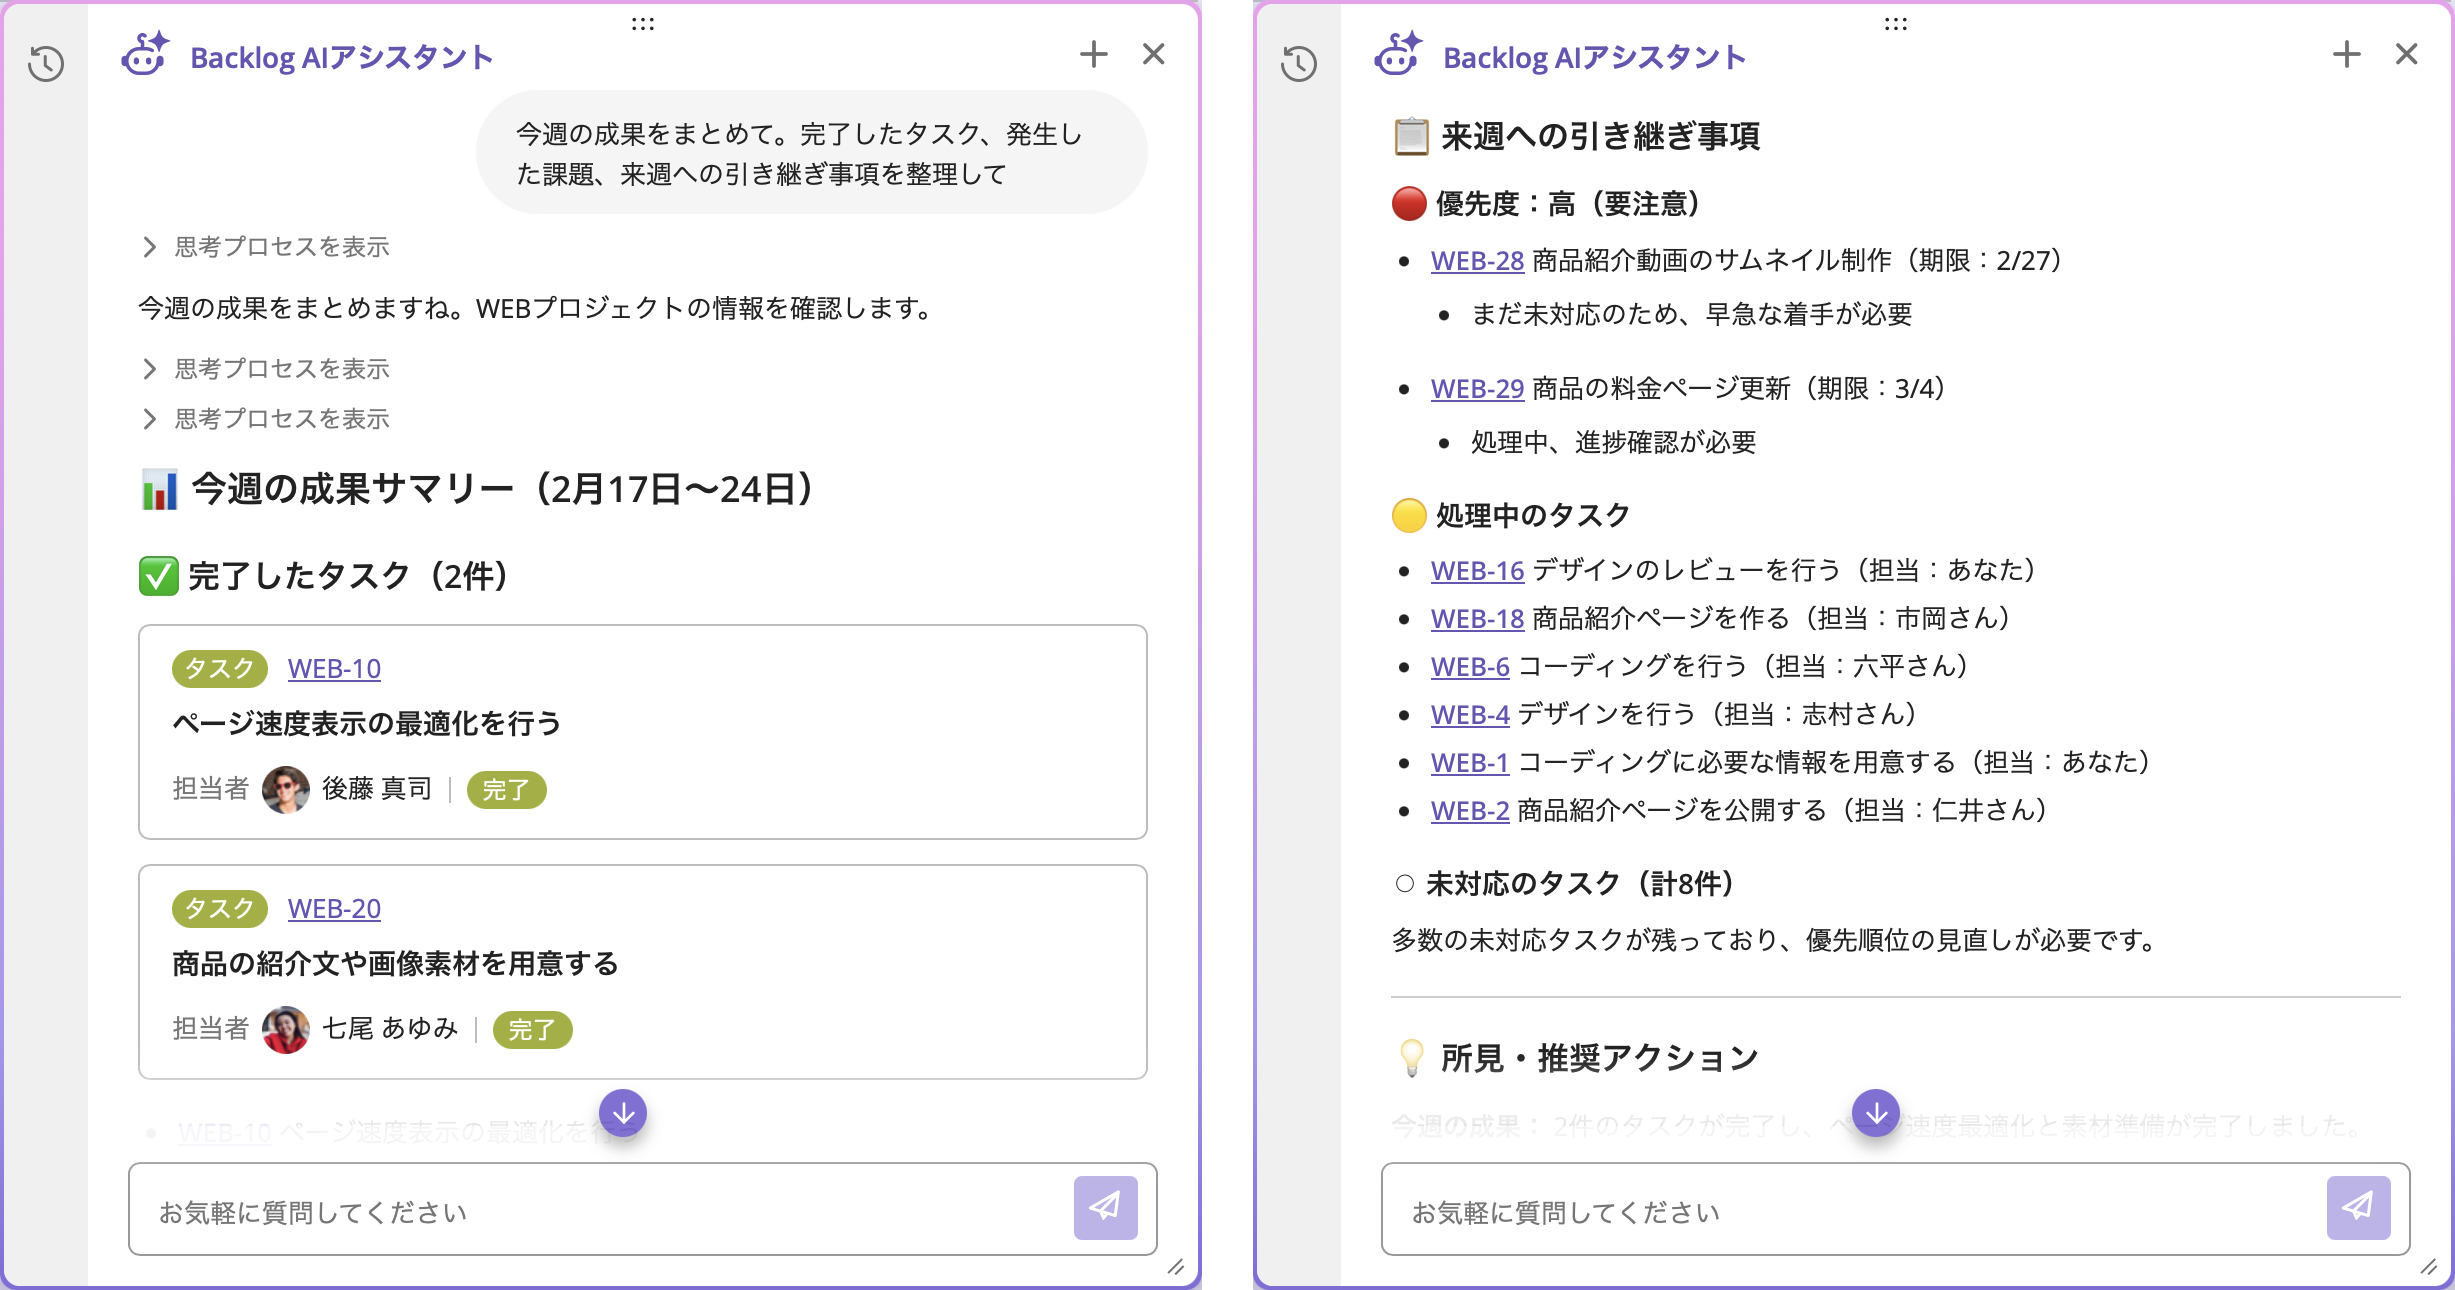
Task: Open task WEB-20 link
Action: [x=334, y=909]
